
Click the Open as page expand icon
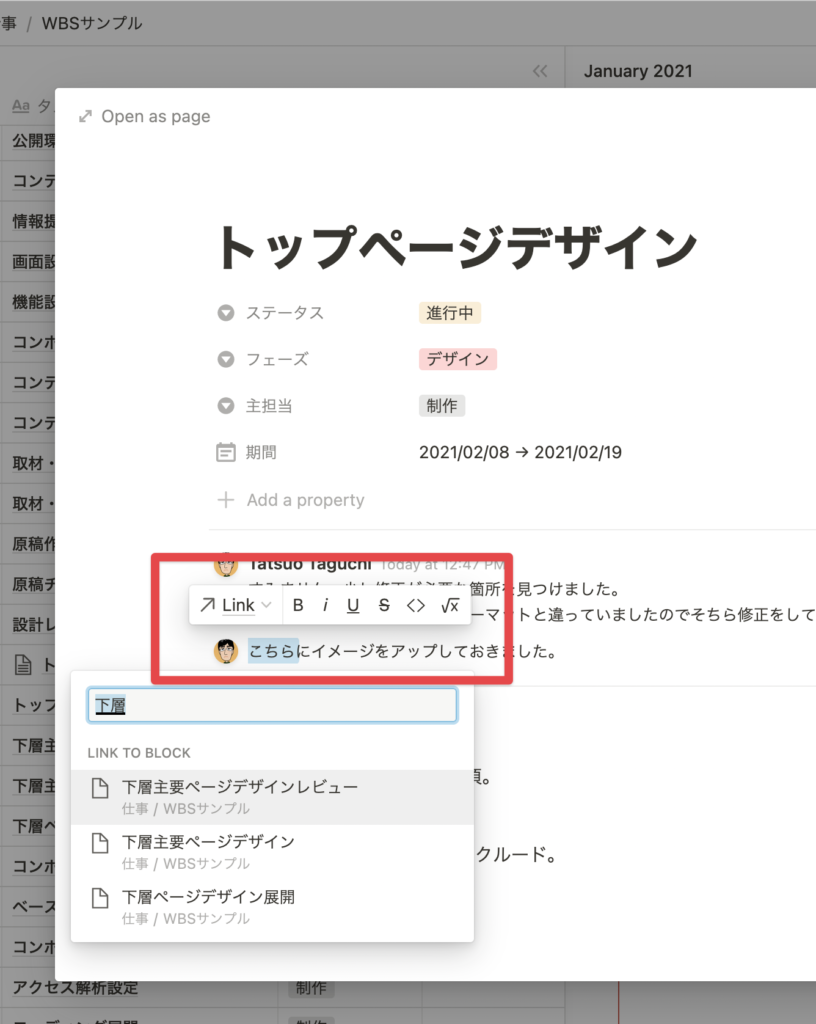86,116
